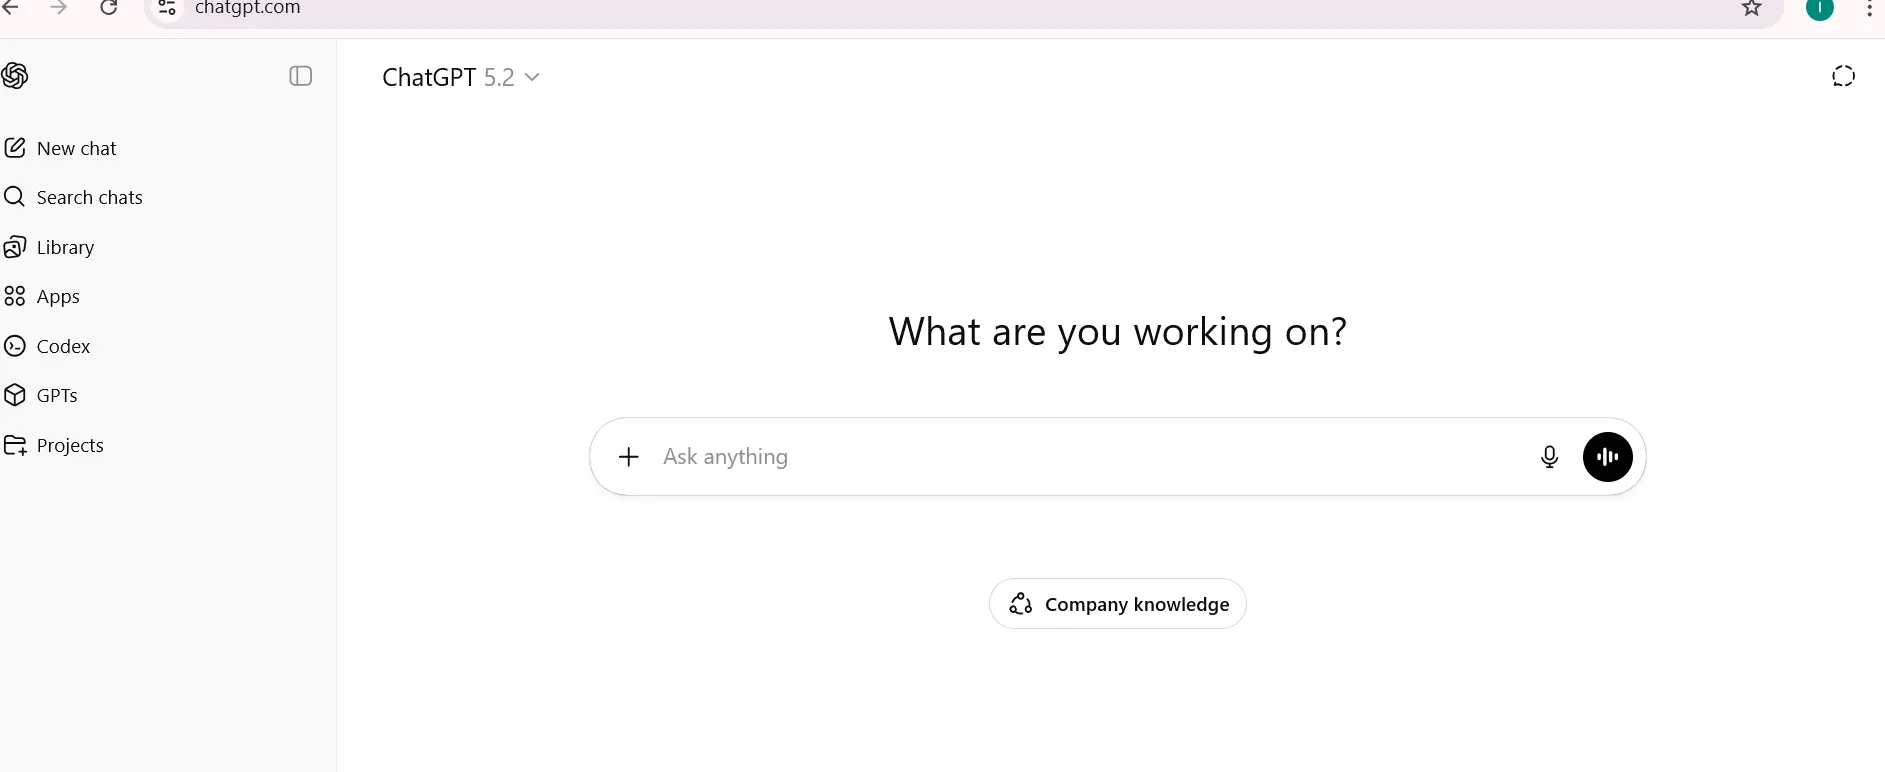Viewport: 1885px width, 772px height.
Task: Click the chevron next to 5.2
Action: pos(532,77)
